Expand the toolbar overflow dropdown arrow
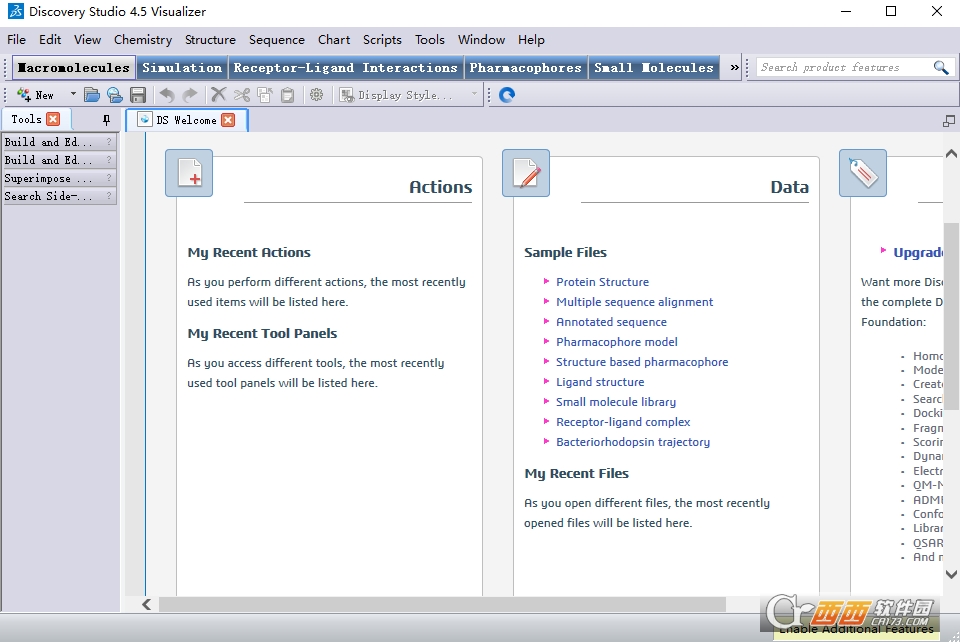Screen dimensions: 960x642 coord(474,94)
